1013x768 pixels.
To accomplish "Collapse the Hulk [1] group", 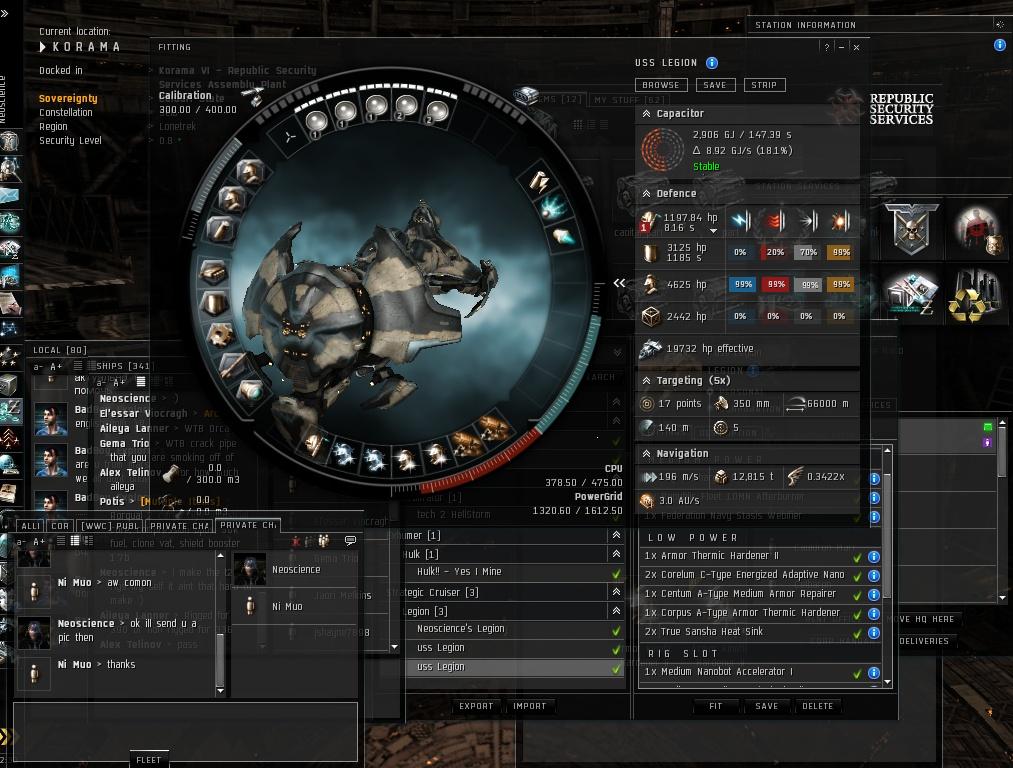I will coord(616,554).
